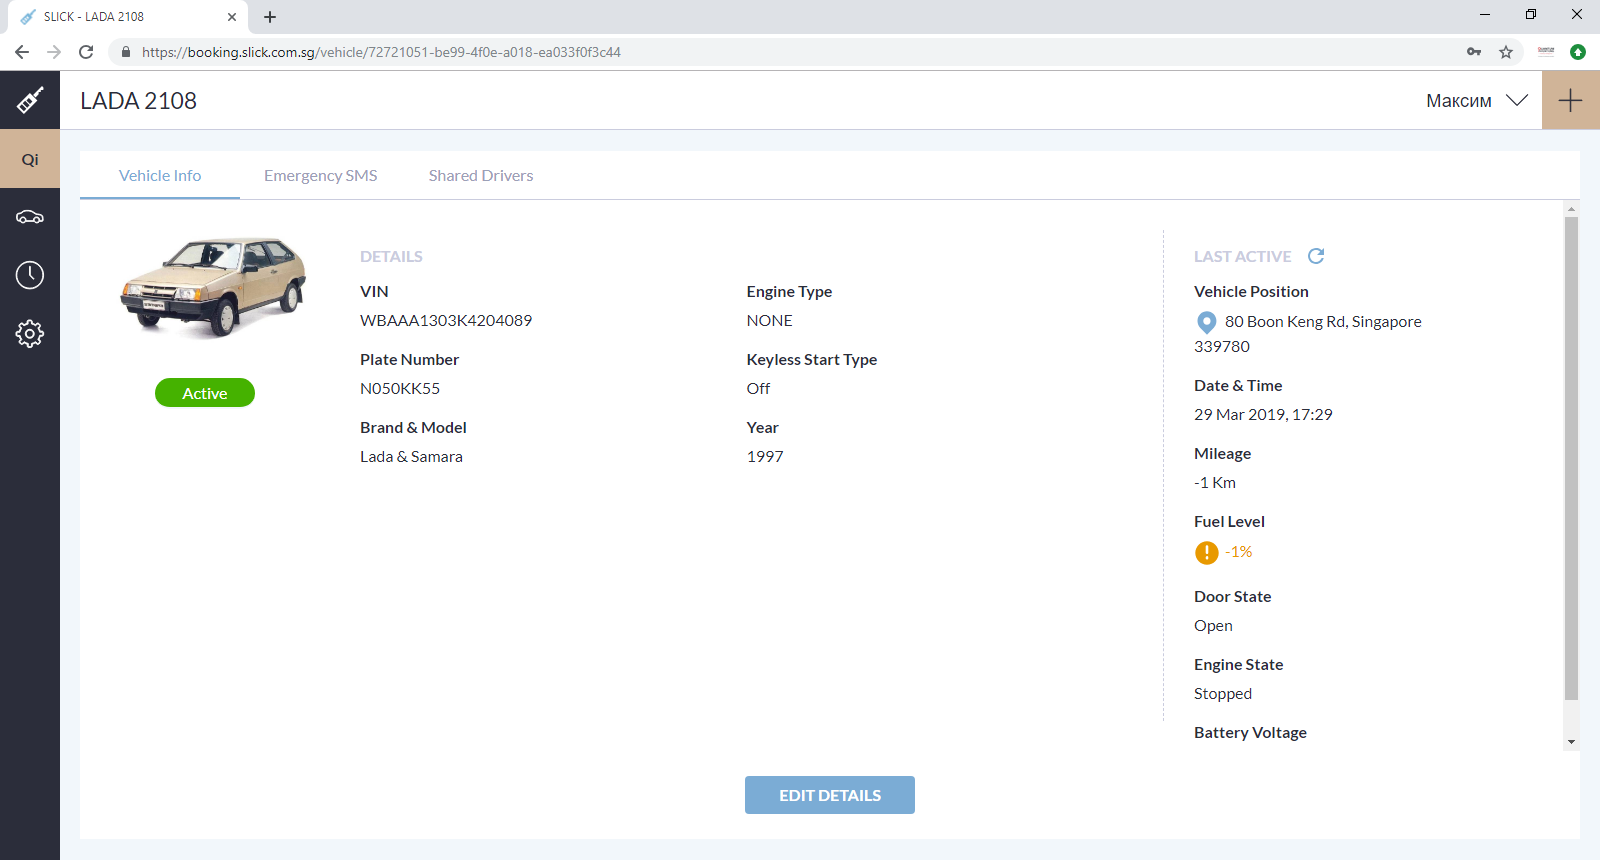This screenshot has height=860, width=1600.
Task: Click the plus add button top right
Action: [1571, 100]
